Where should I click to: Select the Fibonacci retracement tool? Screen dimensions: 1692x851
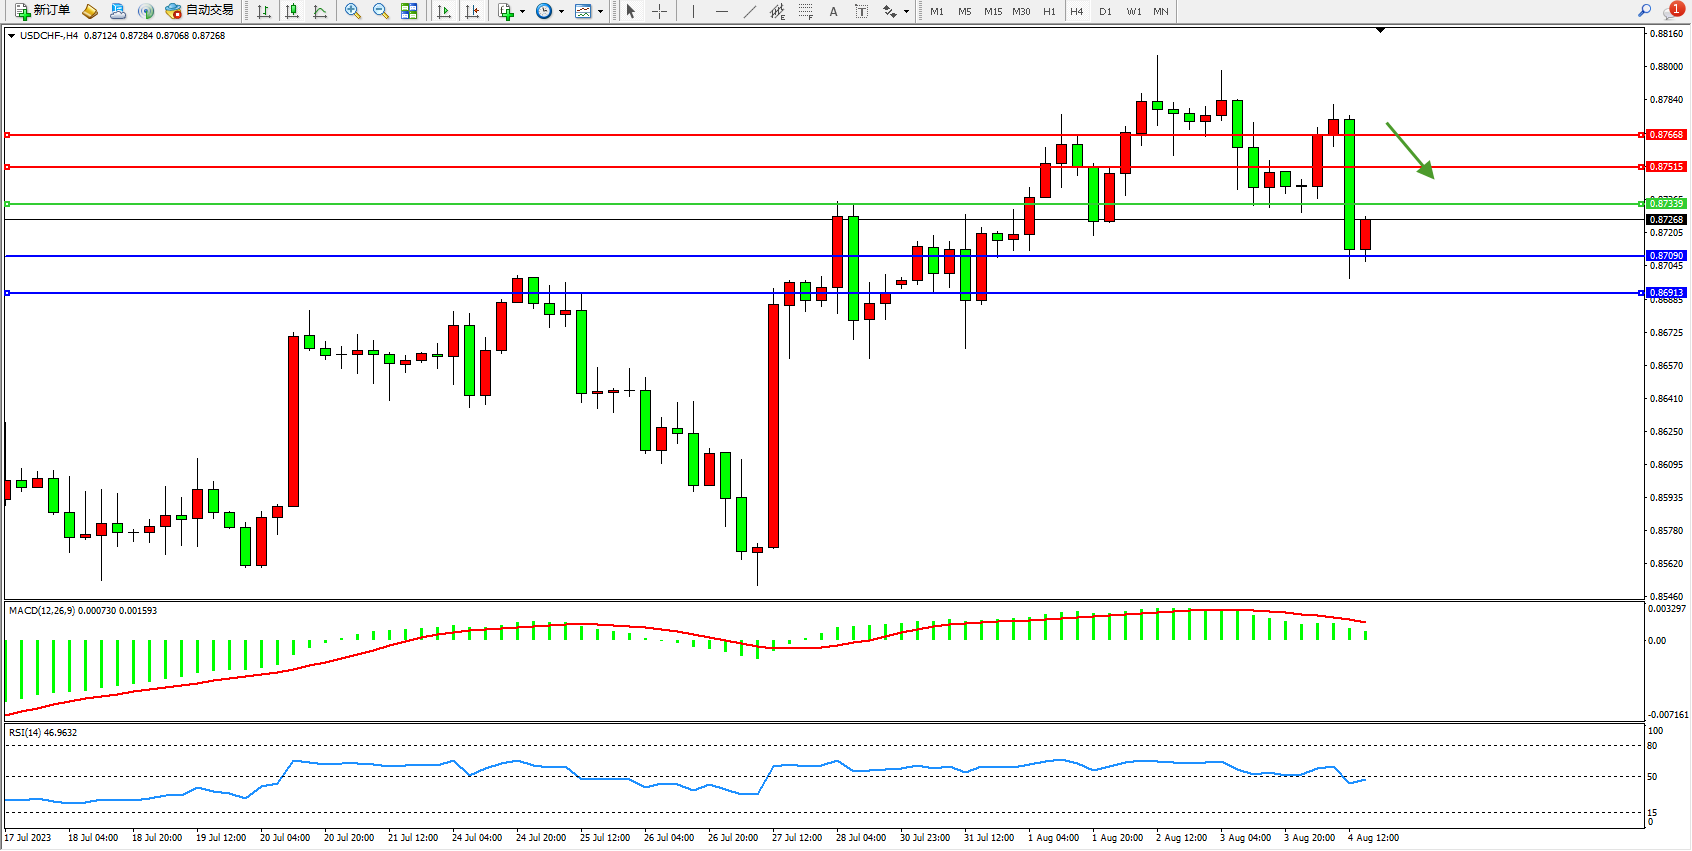(x=806, y=11)
